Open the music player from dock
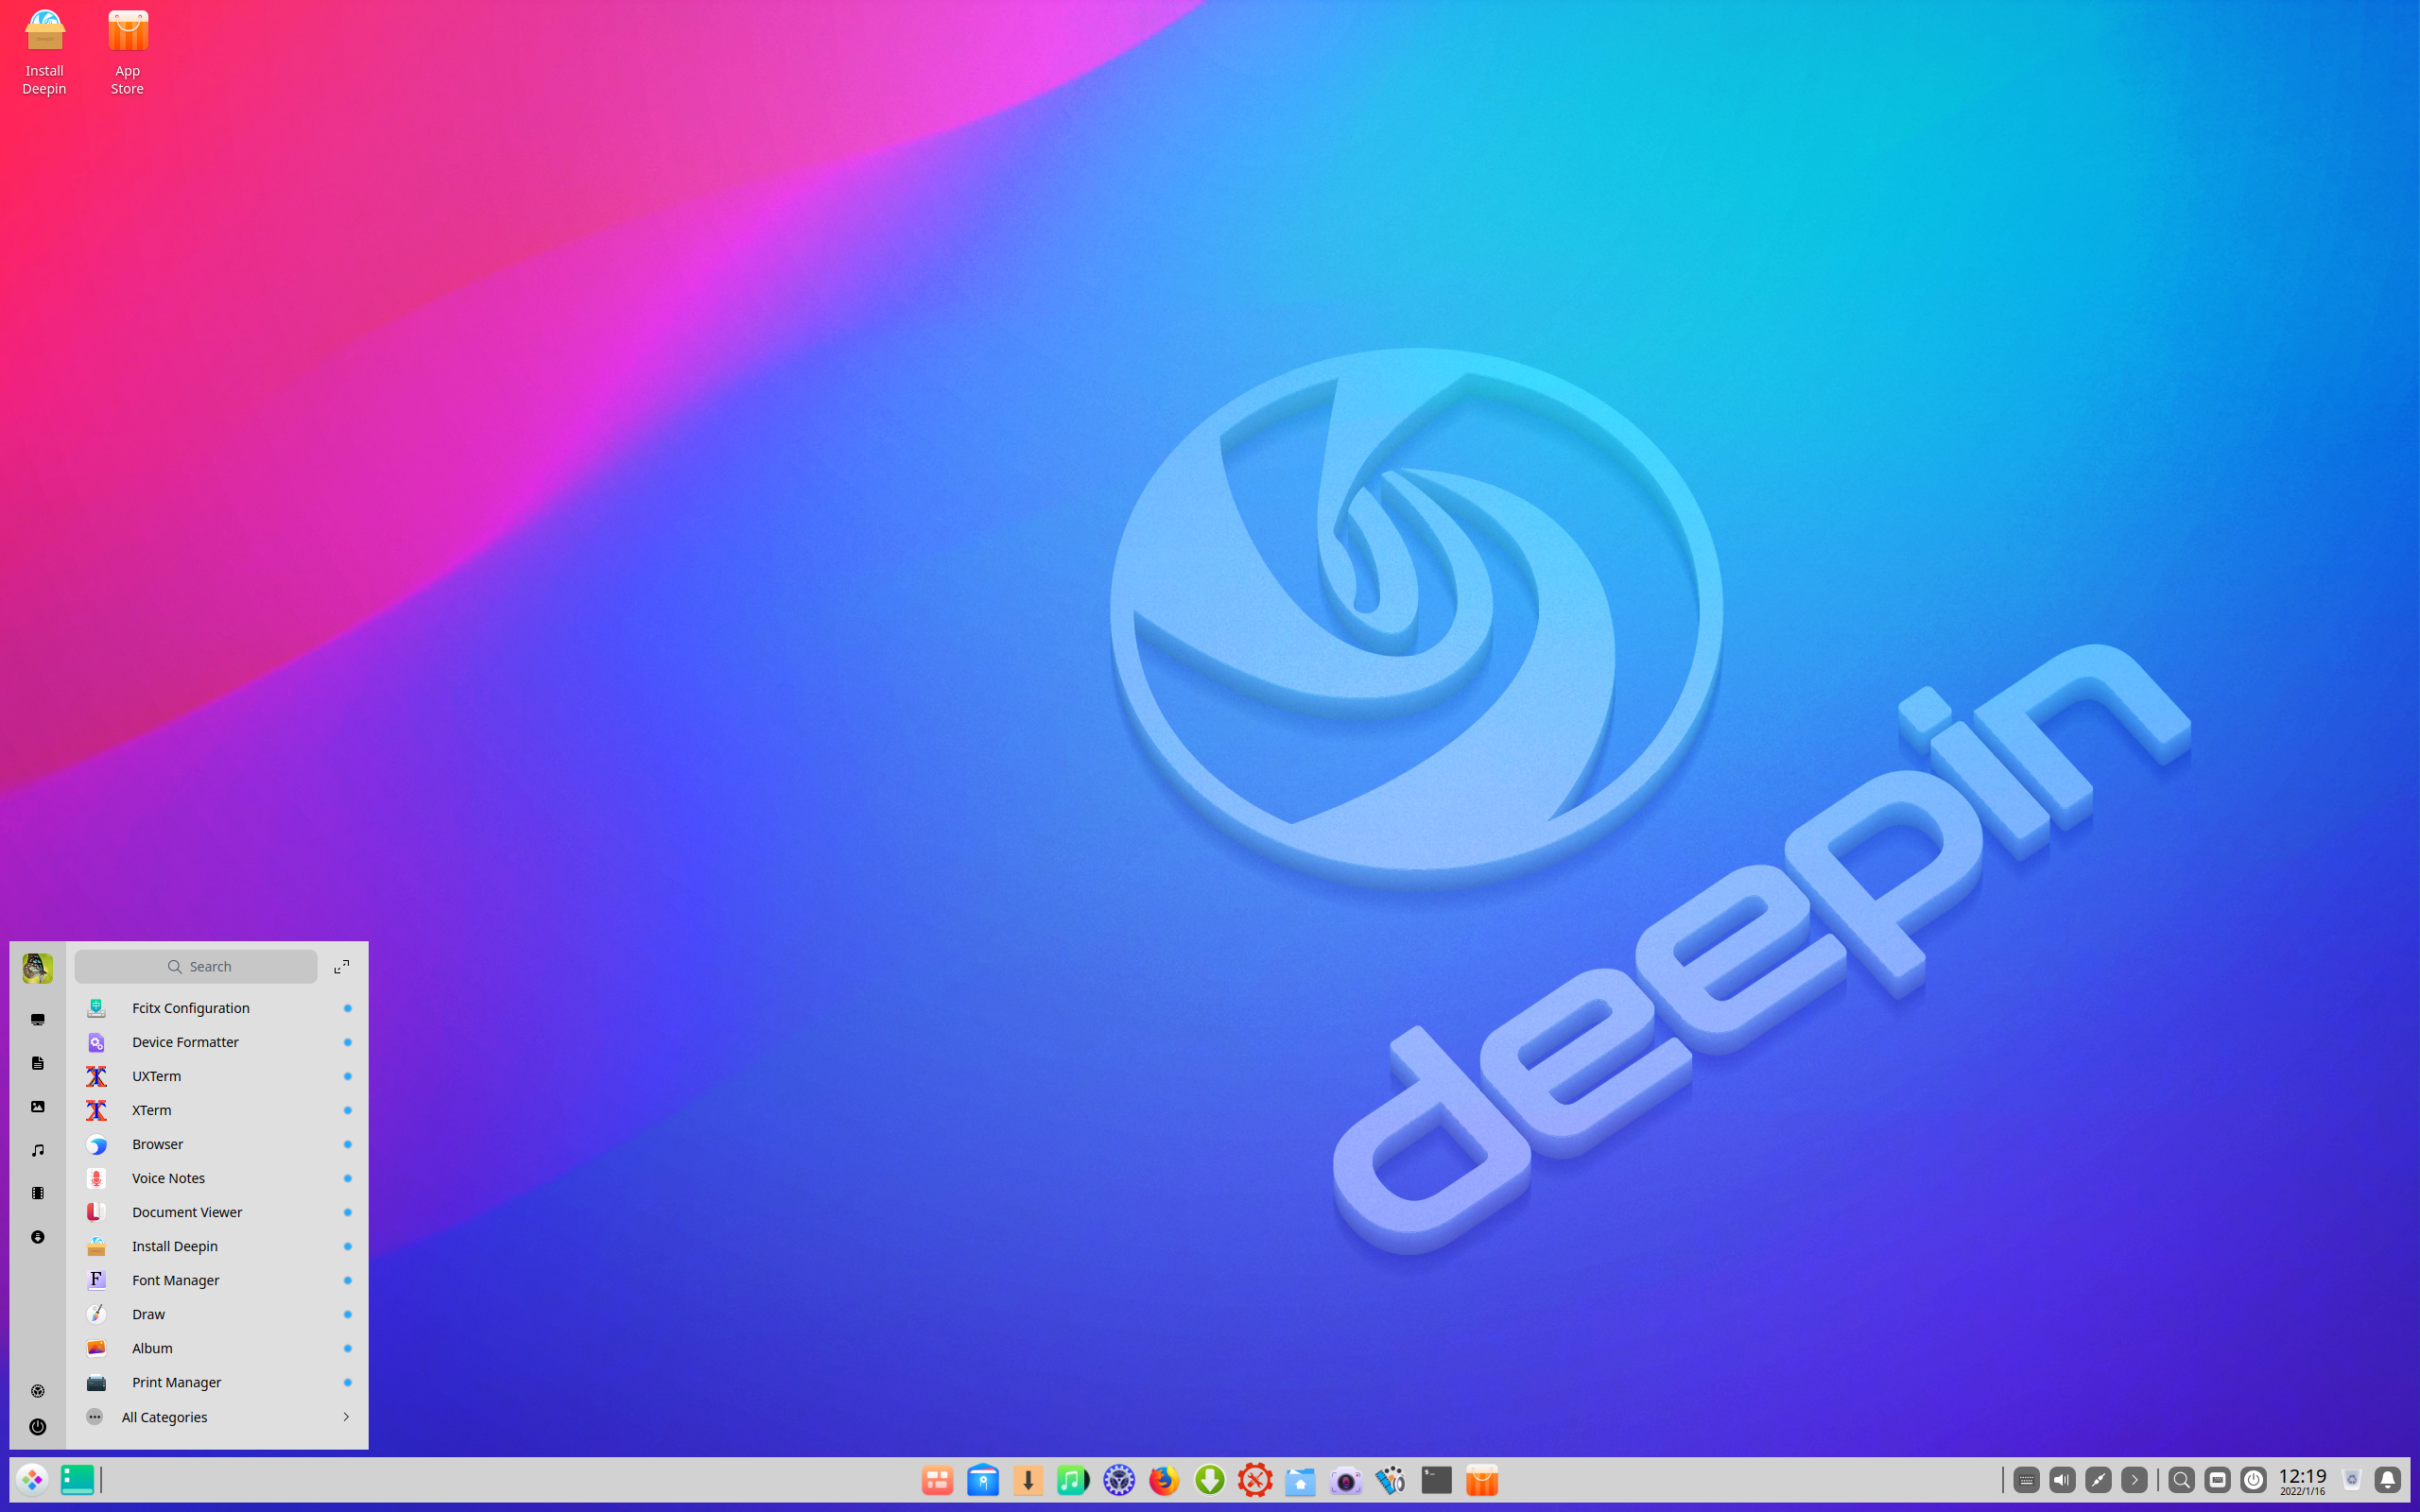The height and width of the screenshot is (1512, 2420). pyautogui.click(x=1073, y=1480)
